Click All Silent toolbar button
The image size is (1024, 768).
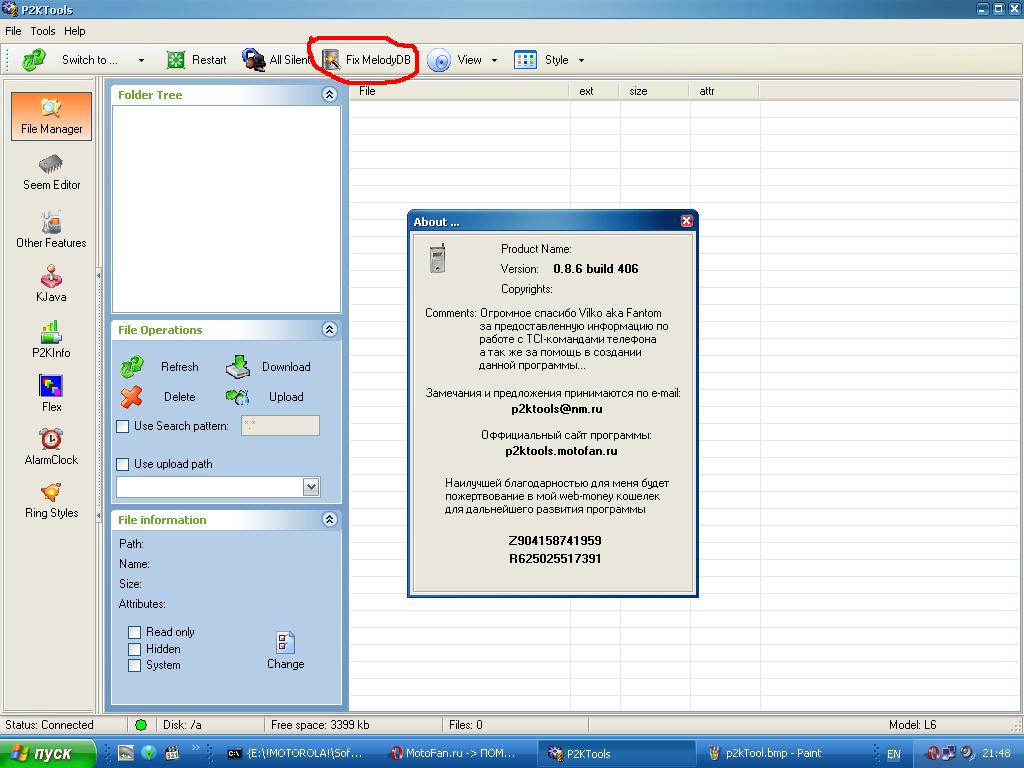pos(276,60)
